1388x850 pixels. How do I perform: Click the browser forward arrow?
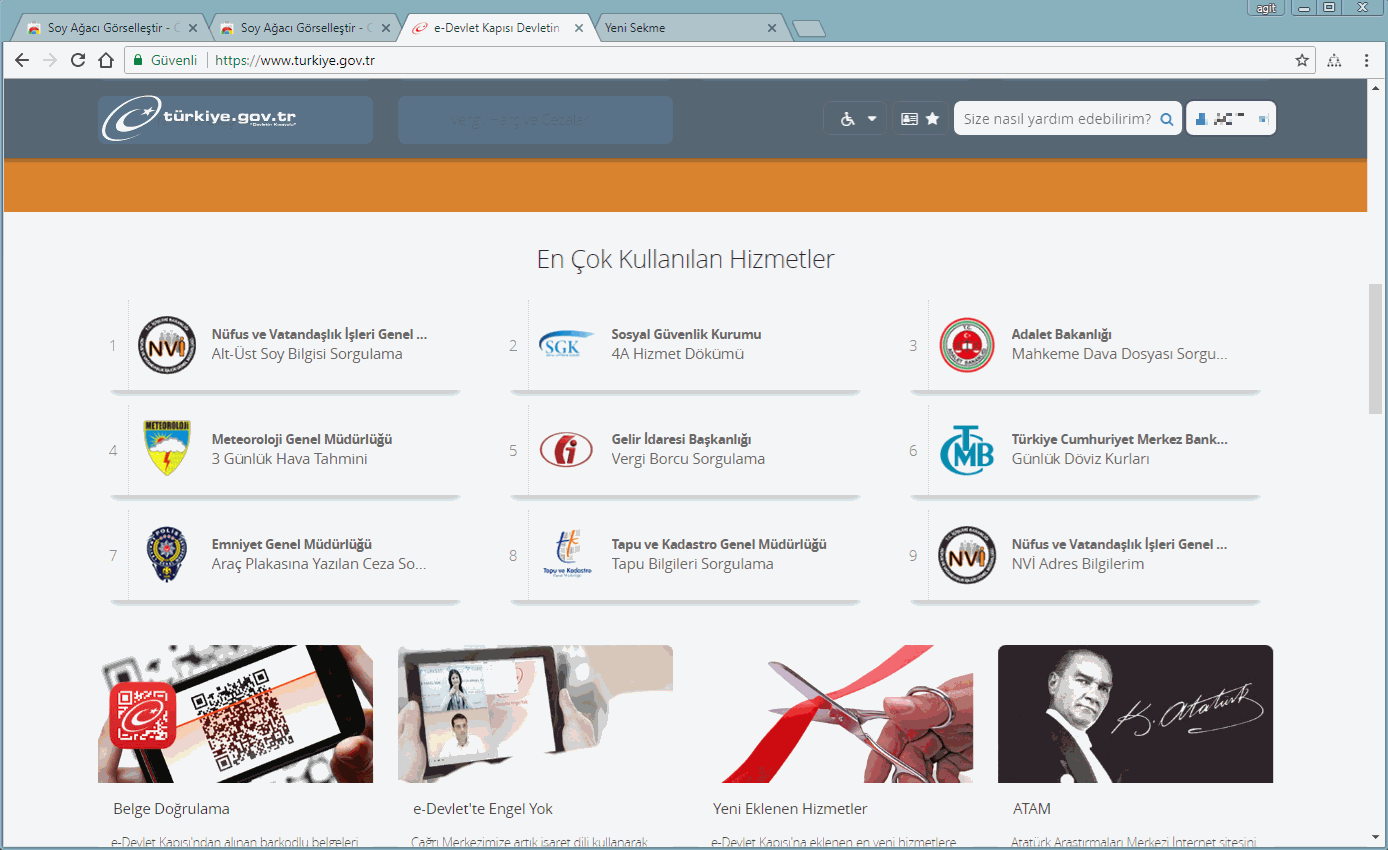[50, 60]
